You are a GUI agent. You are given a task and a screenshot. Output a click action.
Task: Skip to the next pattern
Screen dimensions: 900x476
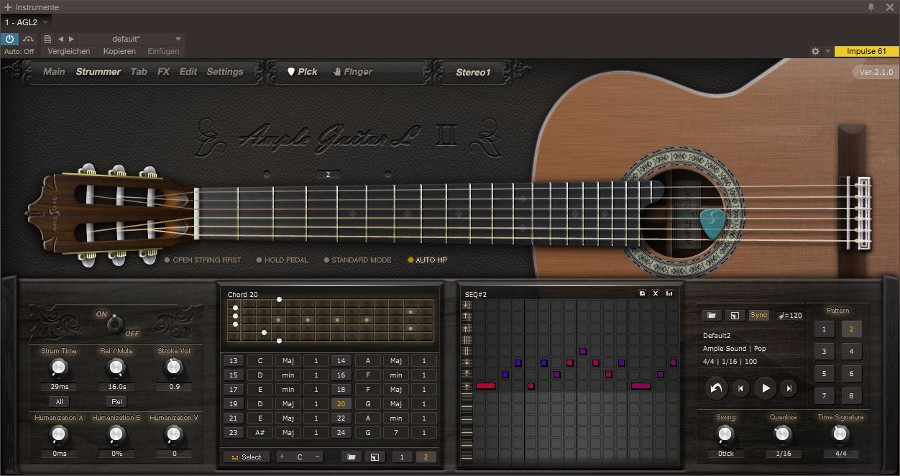coord(789,389)
